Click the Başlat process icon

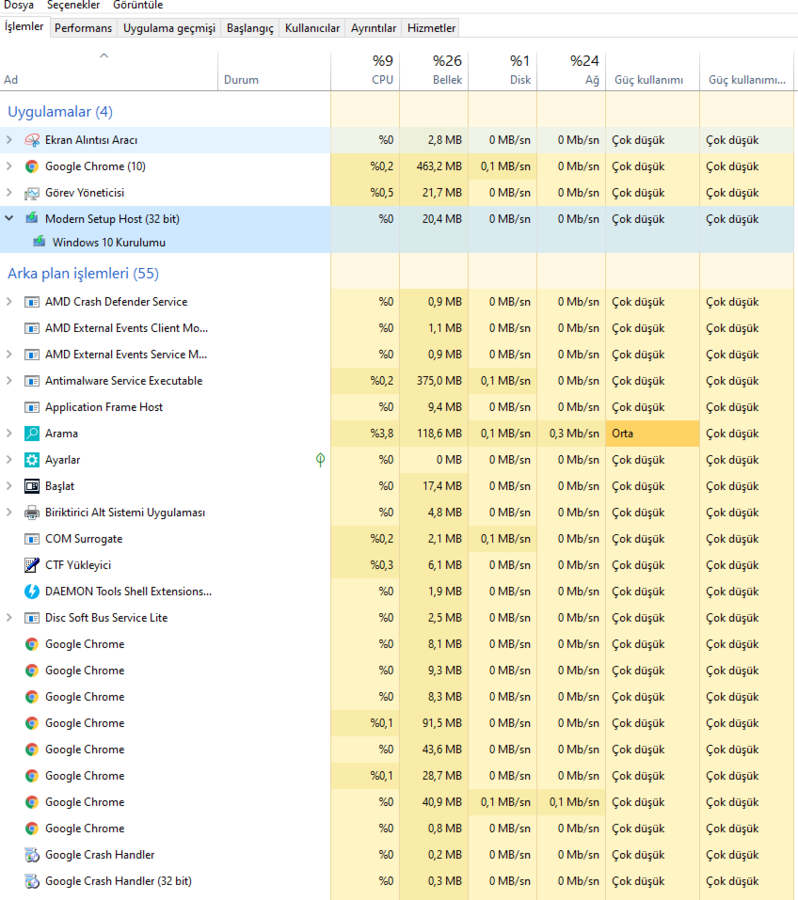32,486
